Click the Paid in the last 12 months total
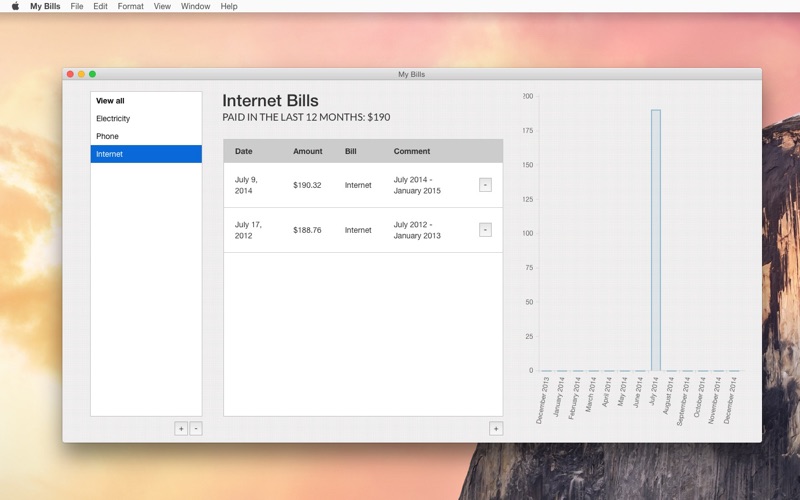The image size is (800, 500). click(306, 117)
